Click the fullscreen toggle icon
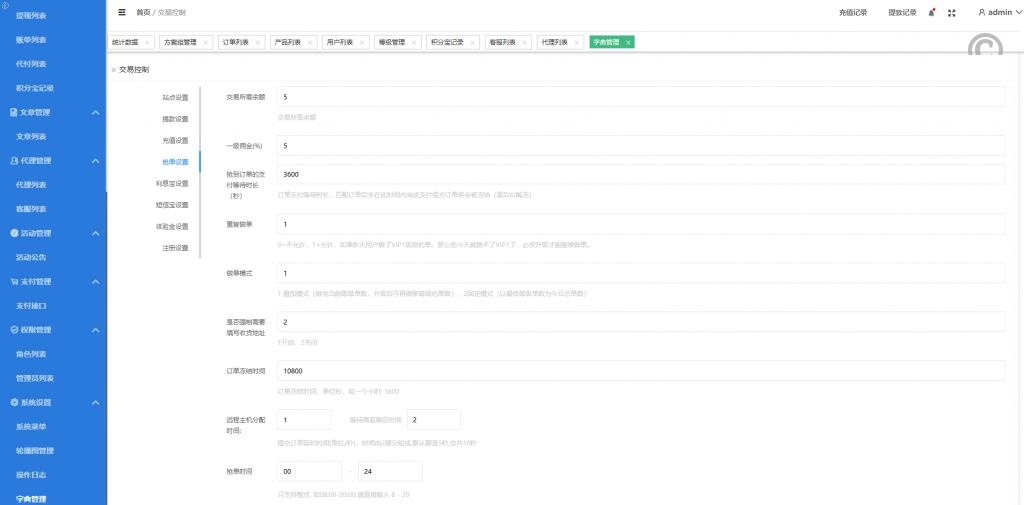 (x=952, y=12)
